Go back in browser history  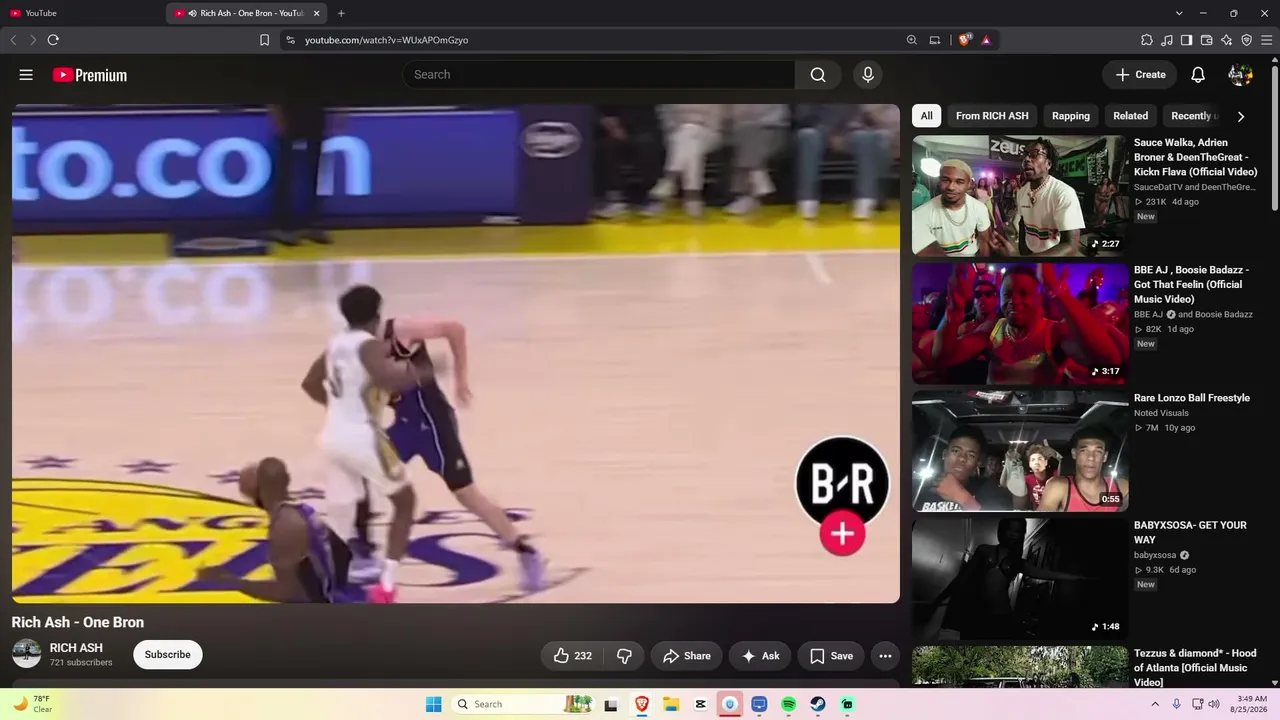coord(13,40)
